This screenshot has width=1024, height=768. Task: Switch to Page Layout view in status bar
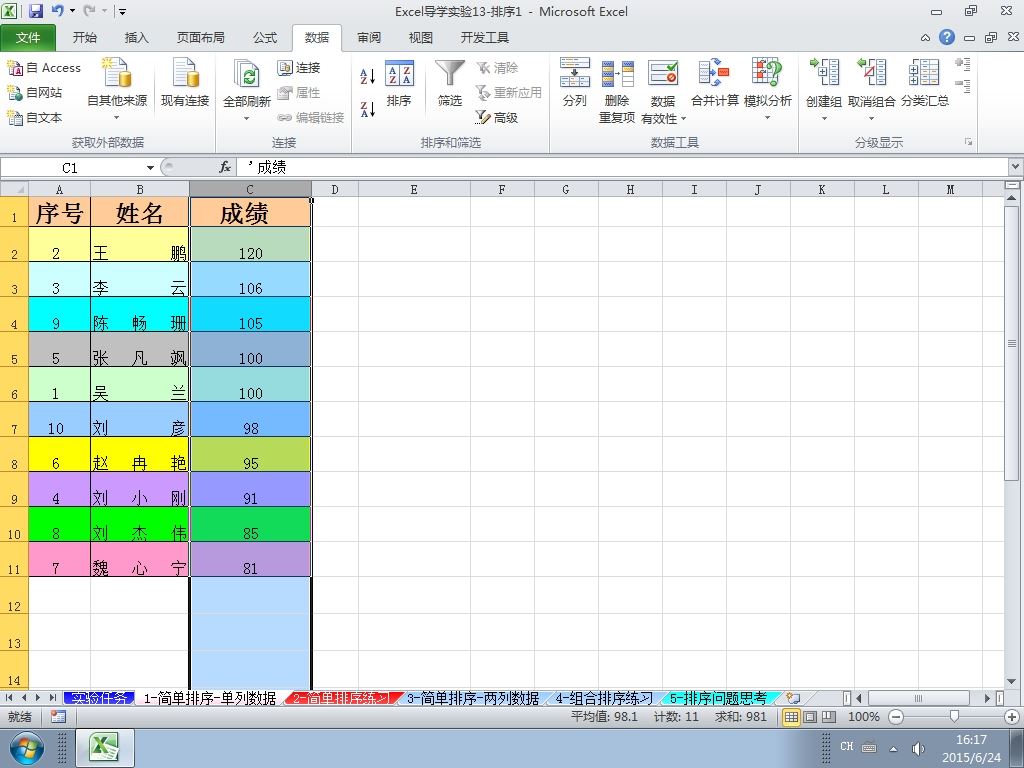[x=810, y=716]
